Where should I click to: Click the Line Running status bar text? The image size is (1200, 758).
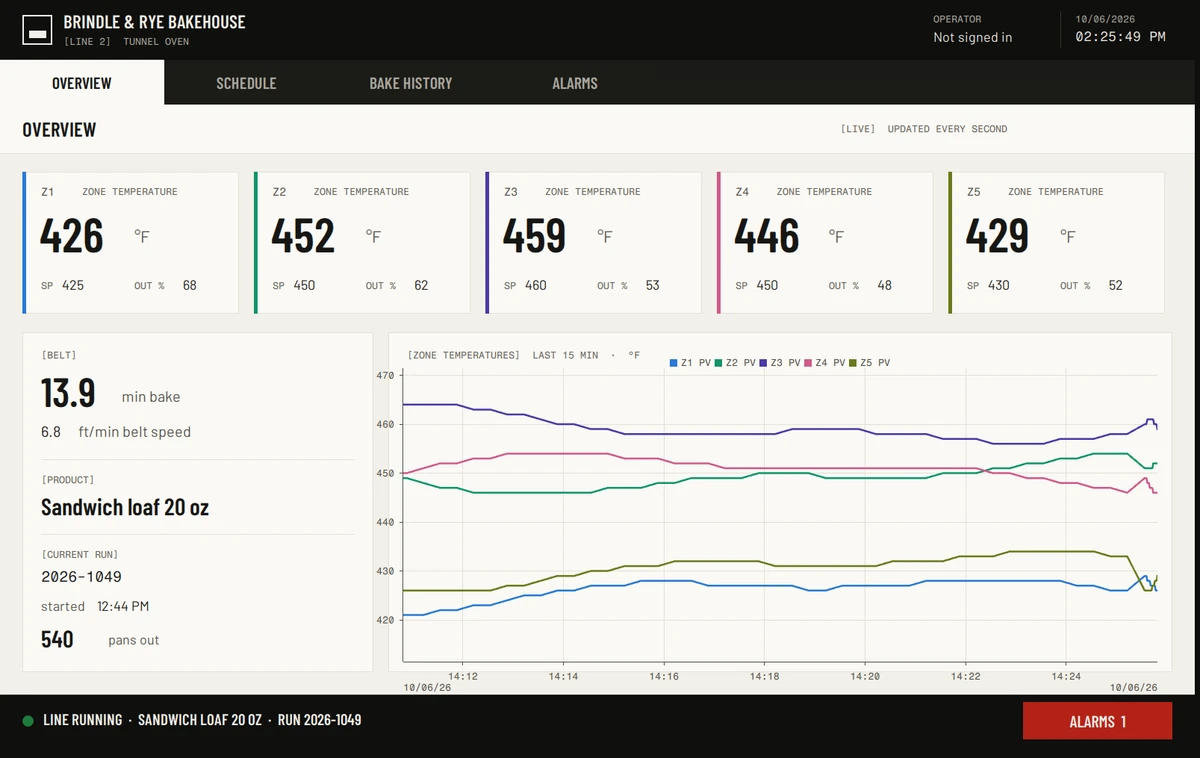[83, 720]
